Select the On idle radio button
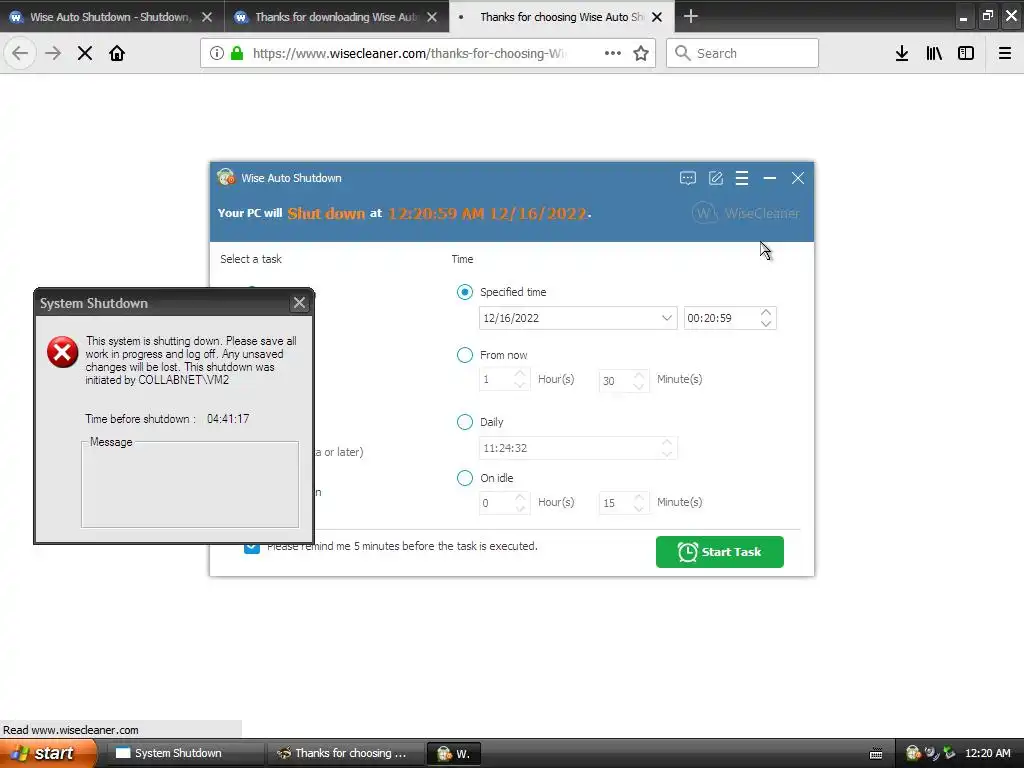This screenshot has width=1024, height=768. point(465,478)
